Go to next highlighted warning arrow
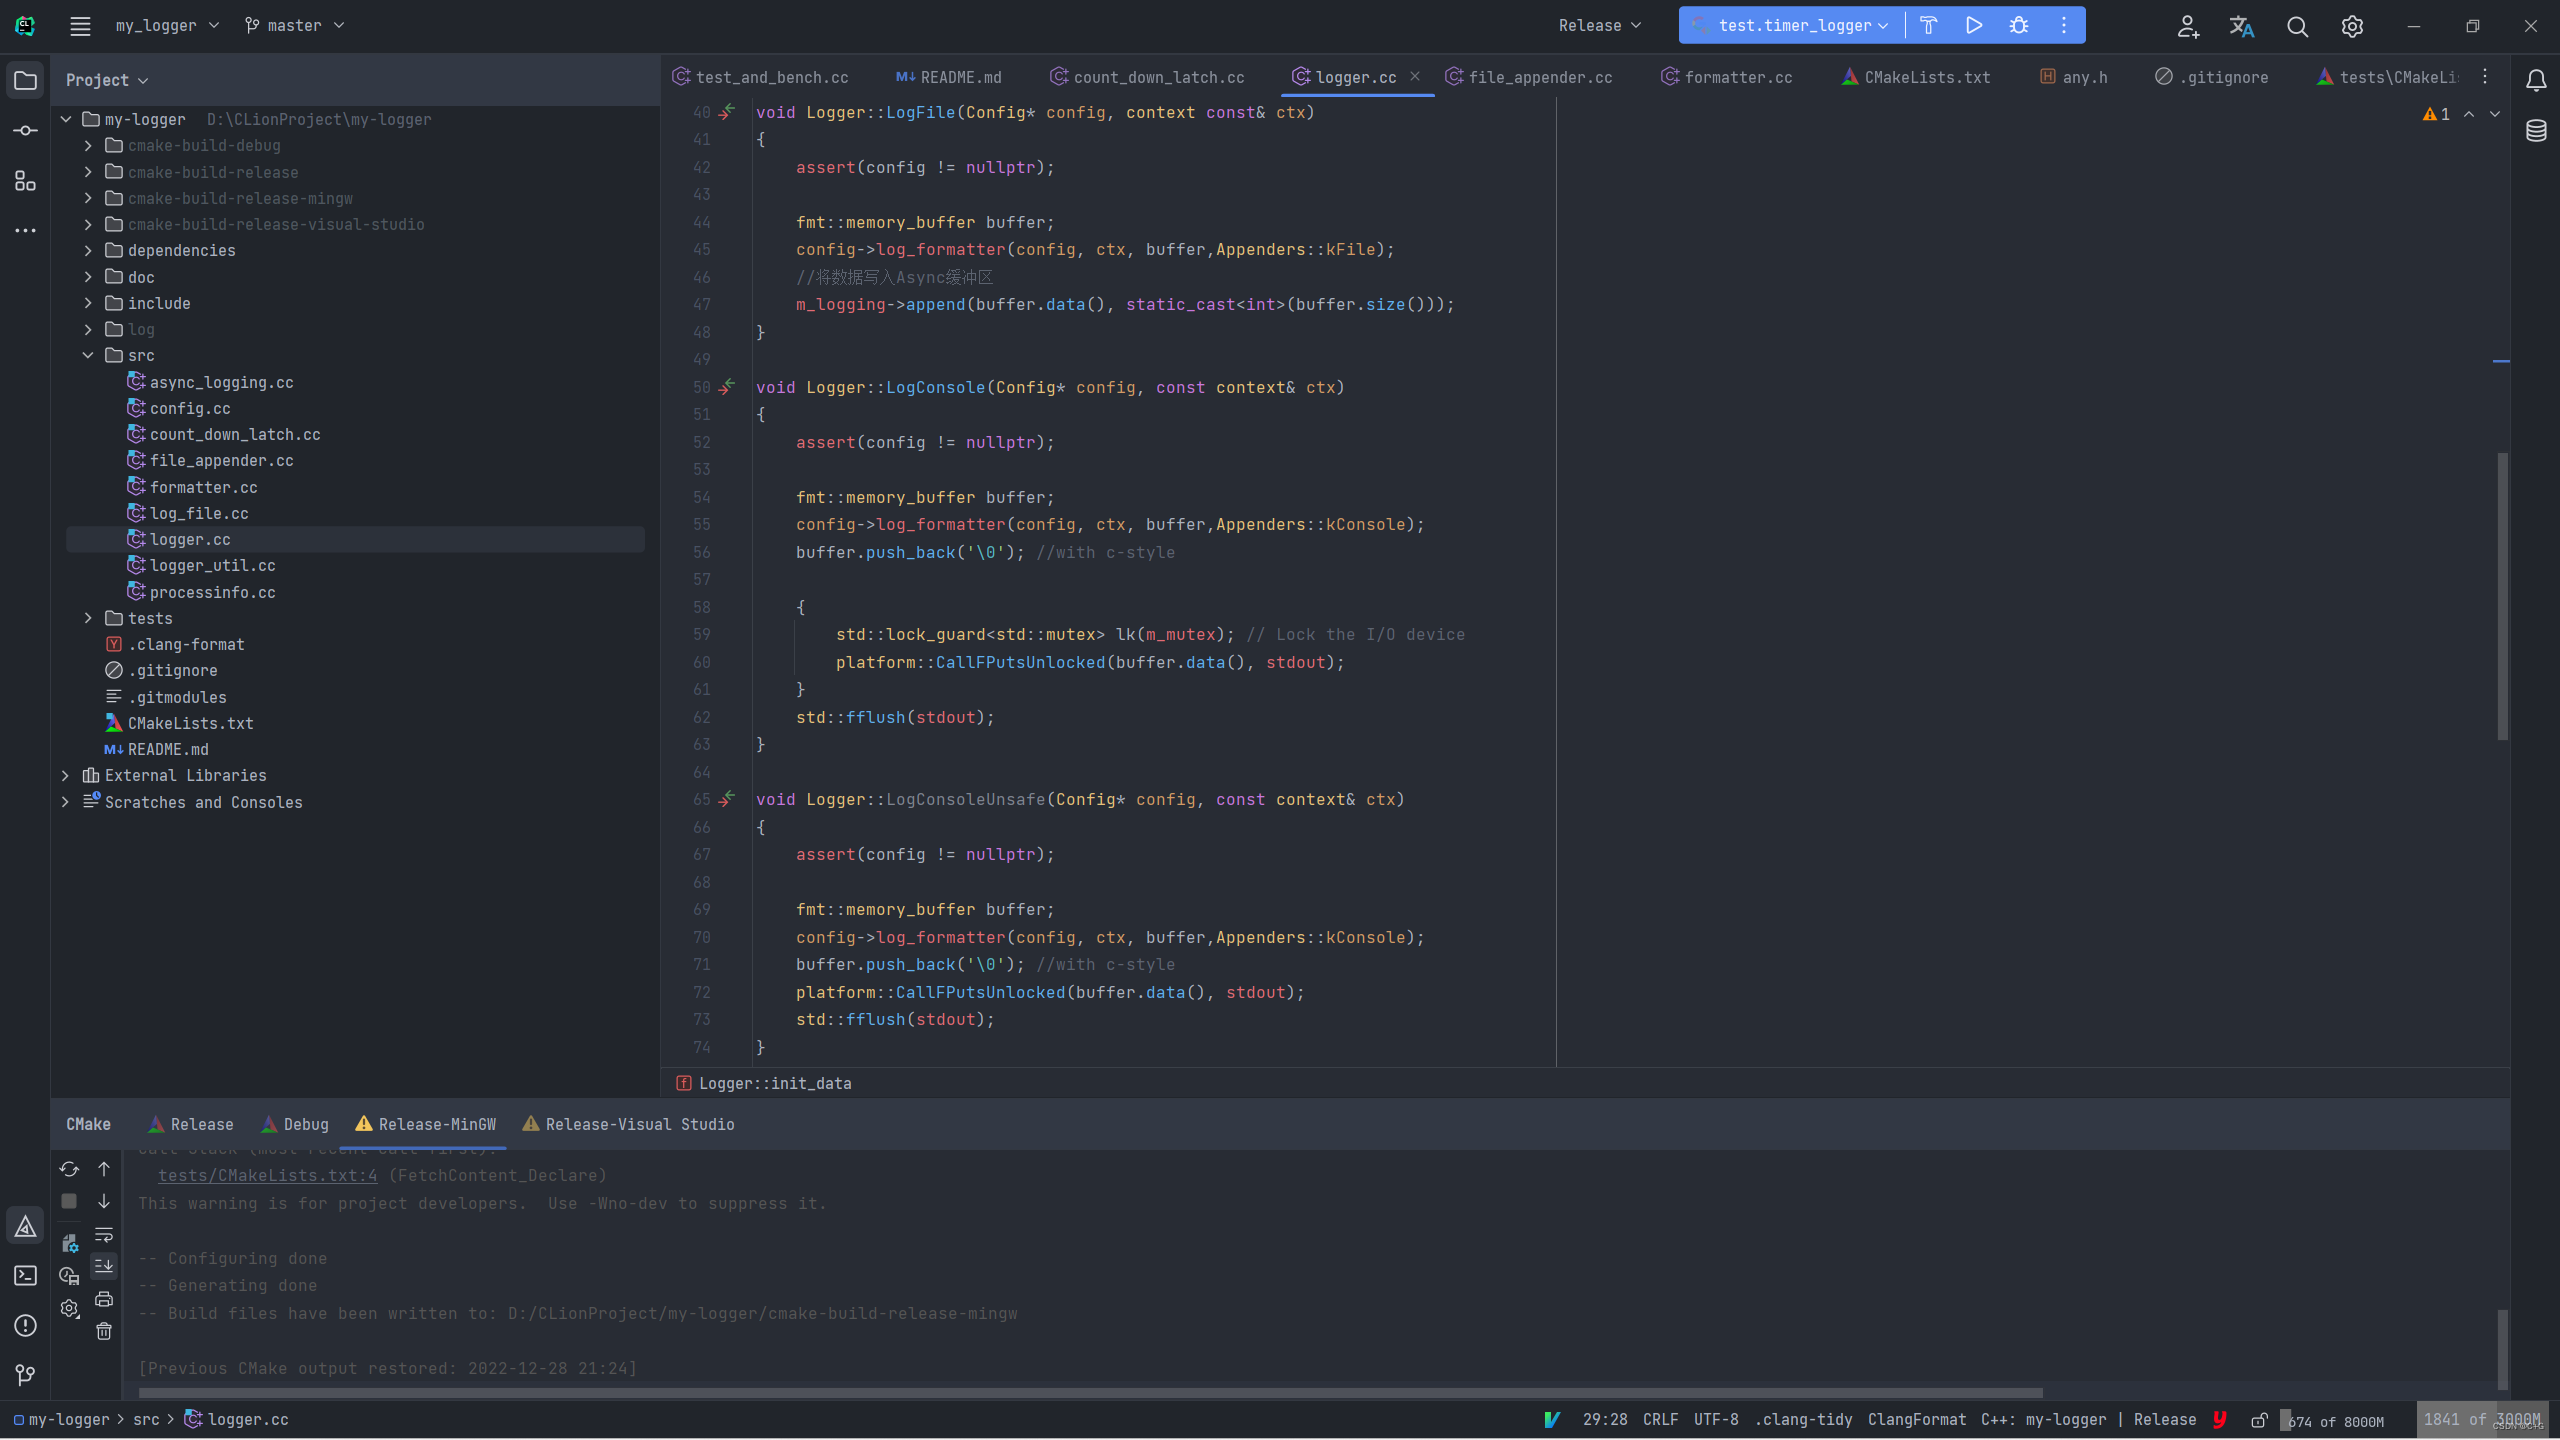Screen dimensions: 2560x1440 coord(2495,115)
